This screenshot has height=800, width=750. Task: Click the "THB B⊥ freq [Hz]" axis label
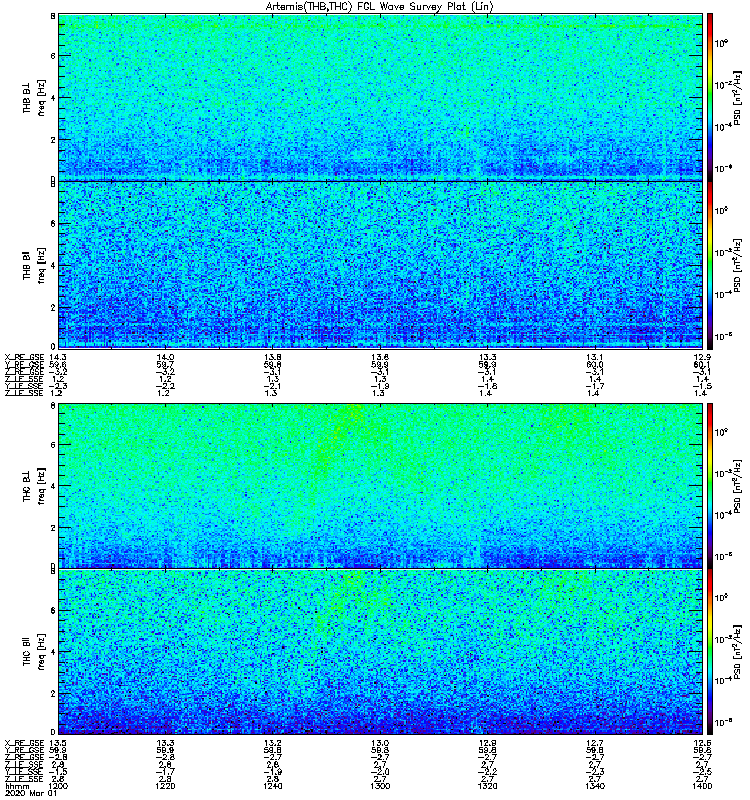coord(34,97)
